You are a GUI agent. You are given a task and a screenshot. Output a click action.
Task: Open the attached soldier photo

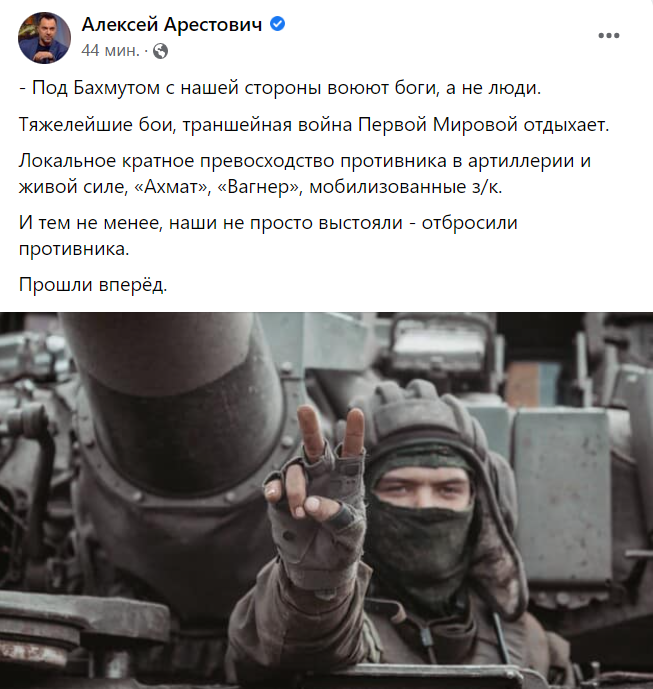[x=326, y=500]
